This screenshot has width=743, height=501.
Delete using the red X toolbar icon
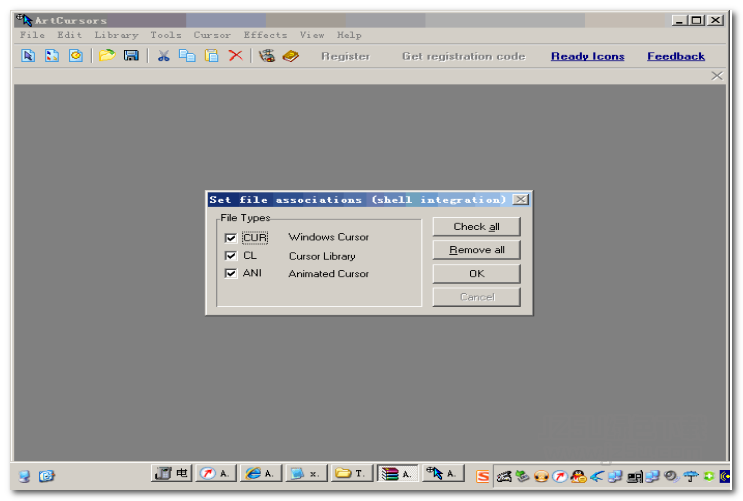click(236, 56)
